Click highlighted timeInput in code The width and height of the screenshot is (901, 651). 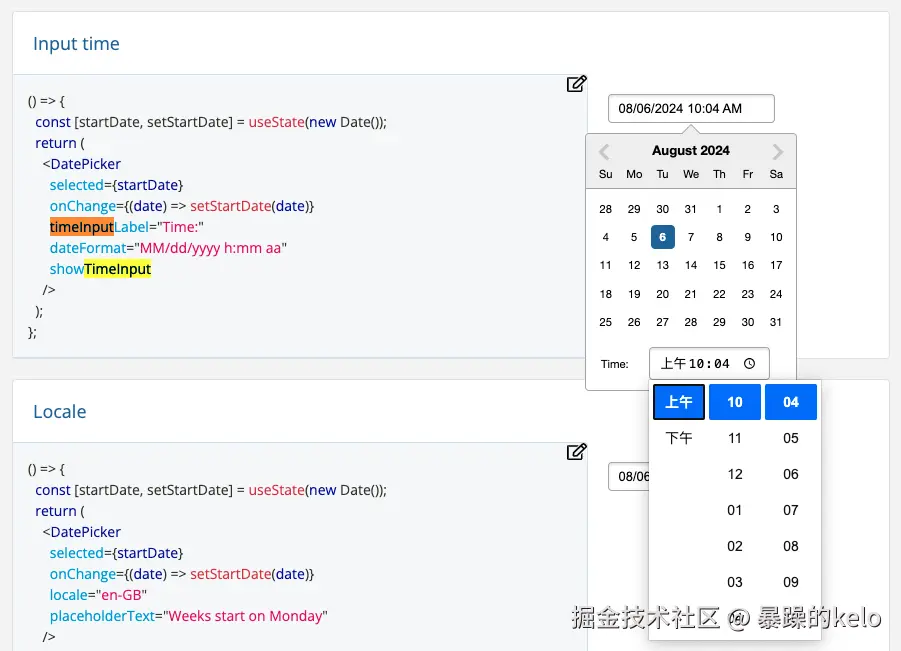tap(82, 227)
